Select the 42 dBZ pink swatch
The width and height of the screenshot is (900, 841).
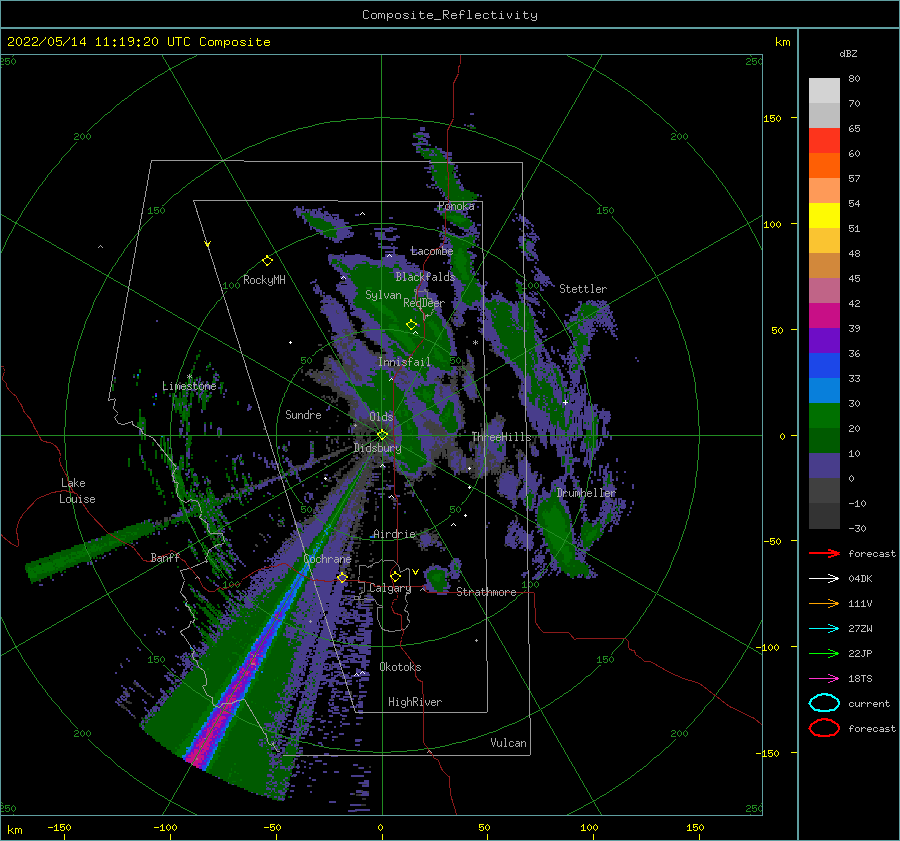point(824,290)
